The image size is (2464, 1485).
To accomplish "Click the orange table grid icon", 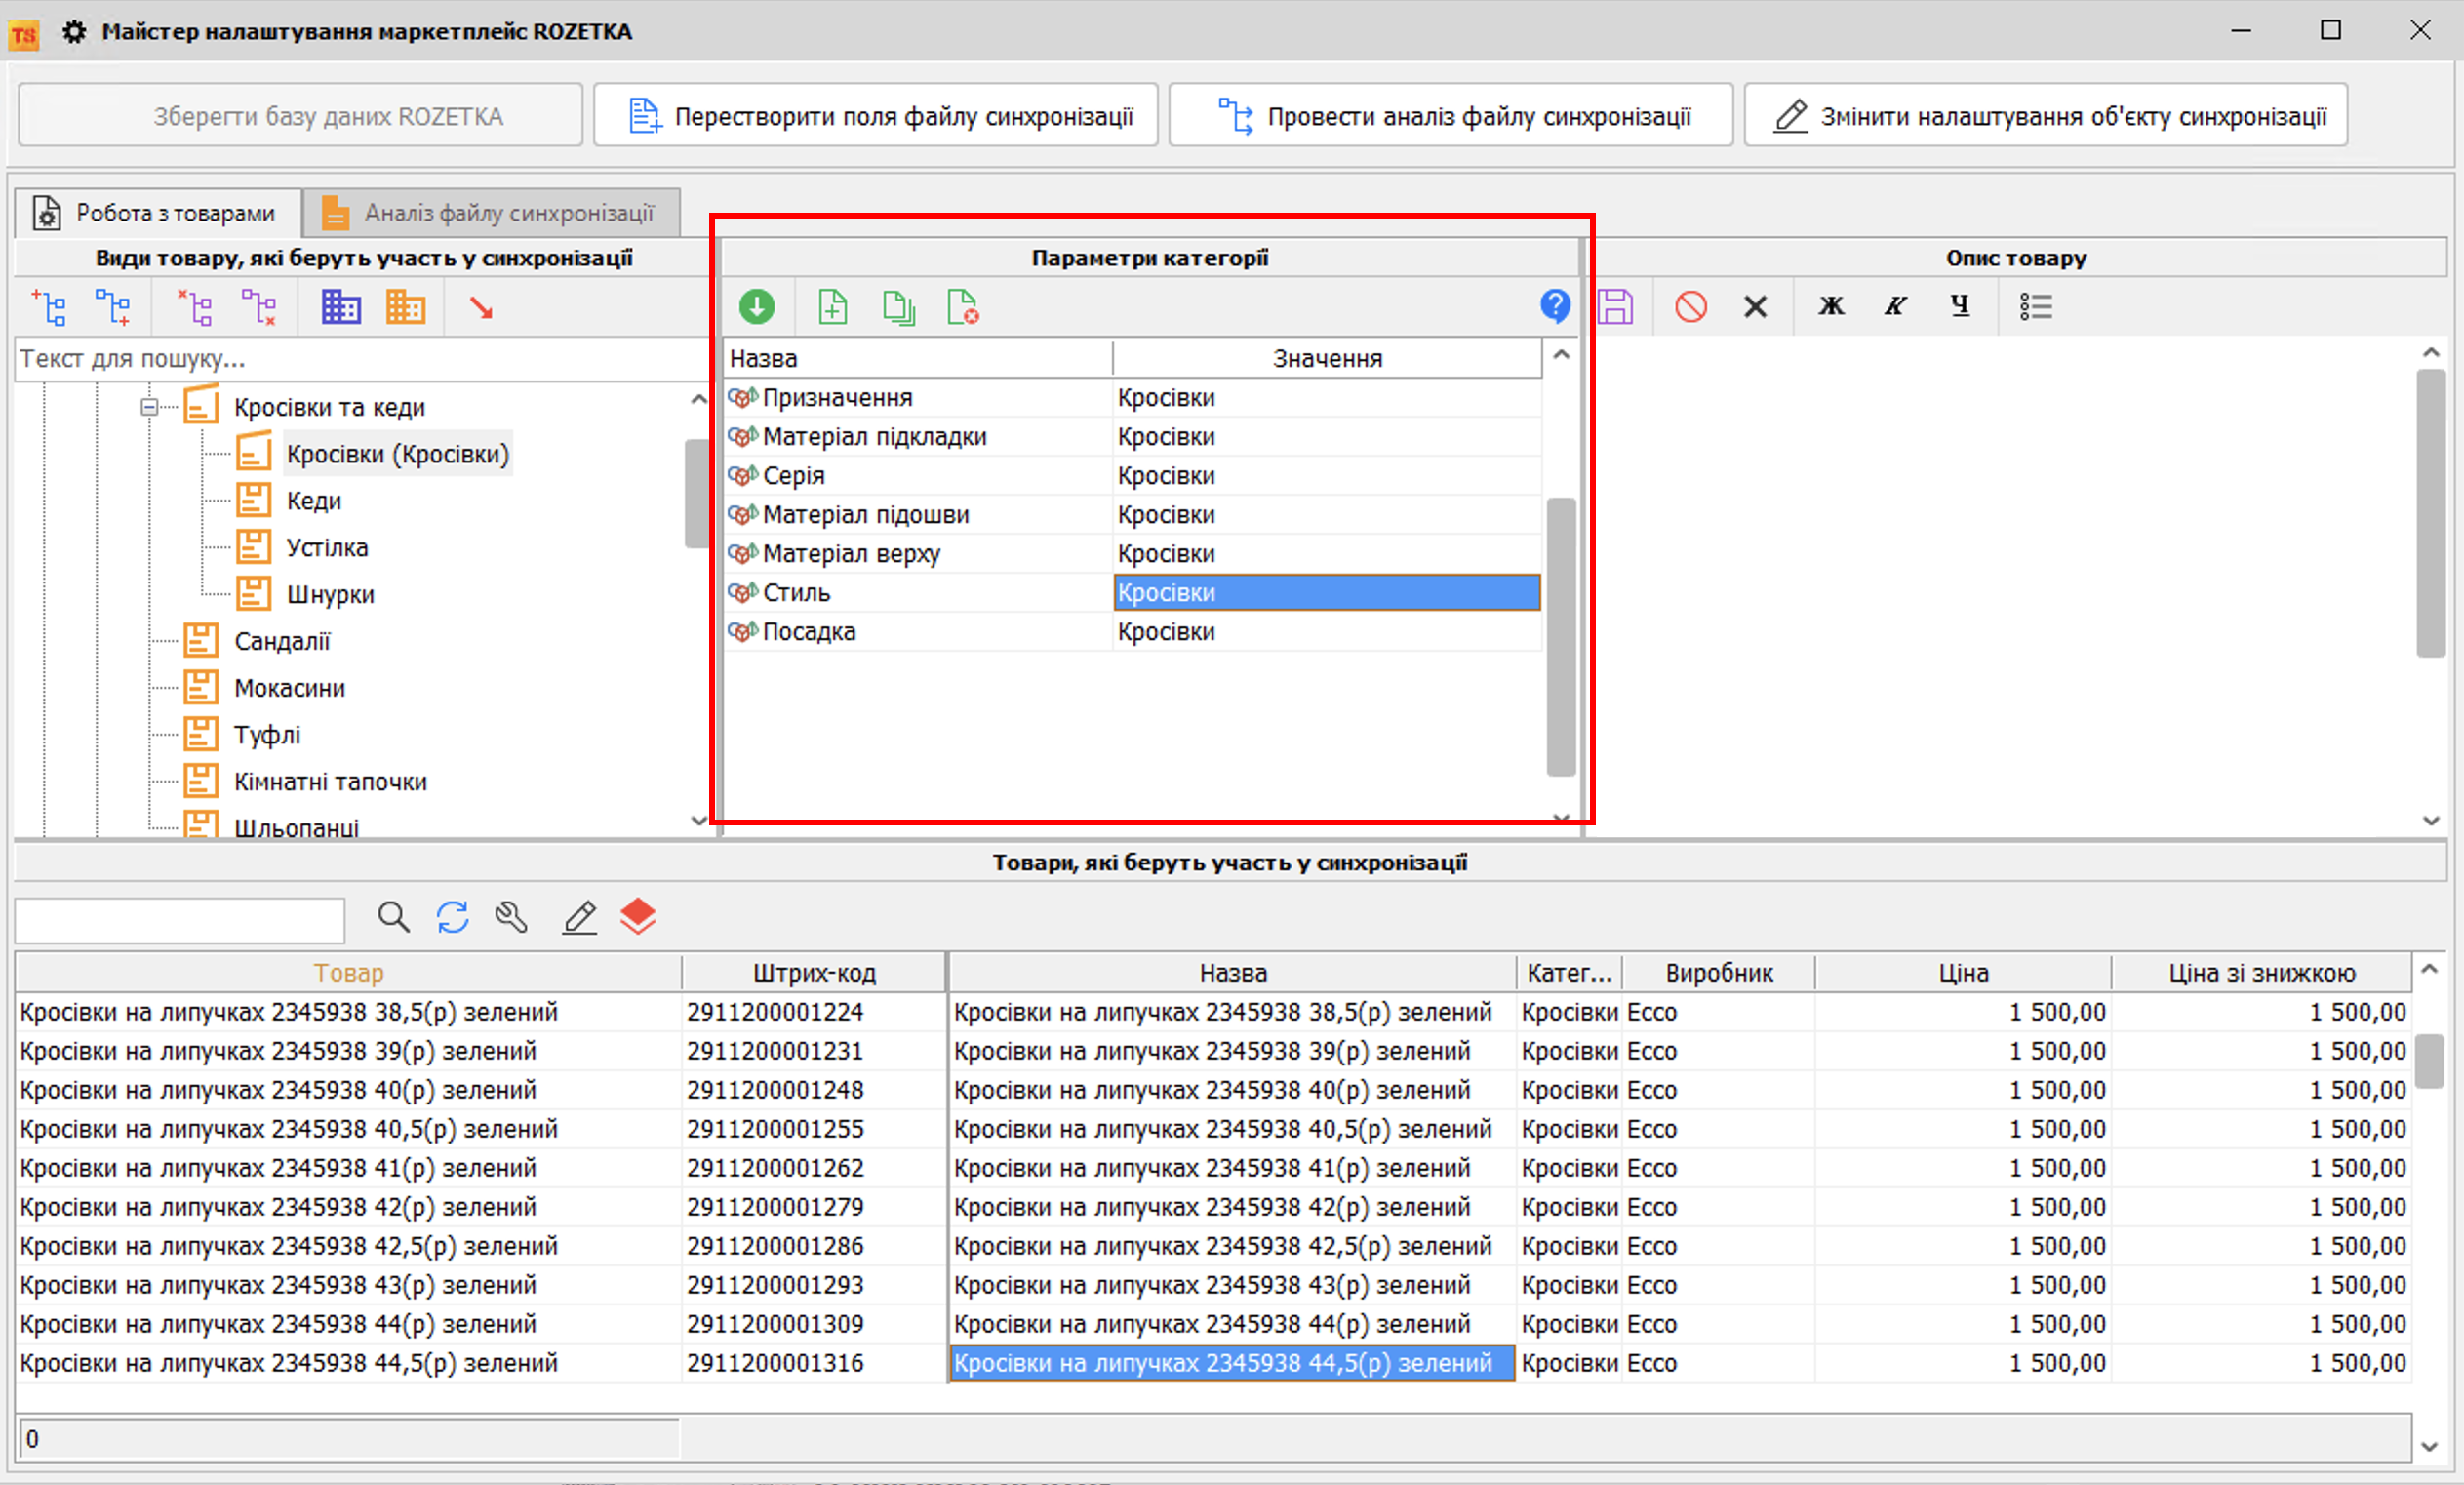I will 405,307.
